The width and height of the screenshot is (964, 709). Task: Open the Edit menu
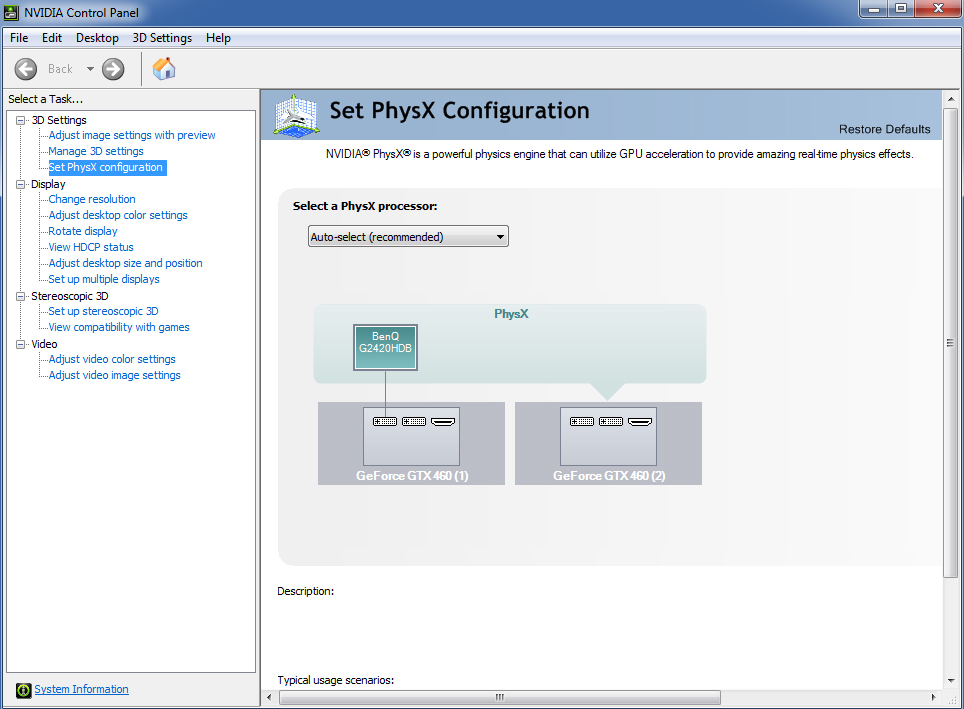point(52,38)
